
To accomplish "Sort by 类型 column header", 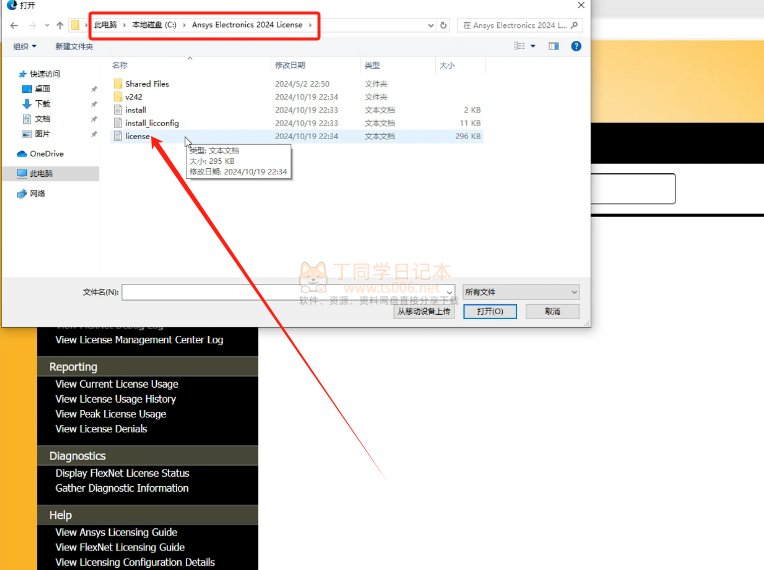I will [x=372, y=65].
